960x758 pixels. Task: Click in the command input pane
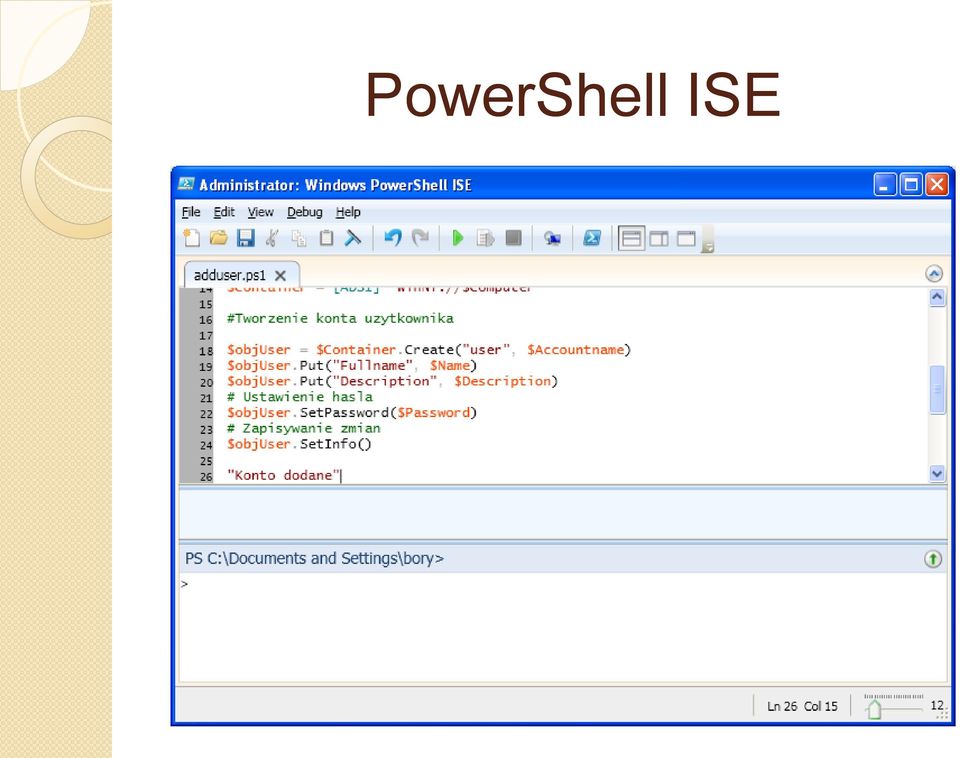(562, 628)
